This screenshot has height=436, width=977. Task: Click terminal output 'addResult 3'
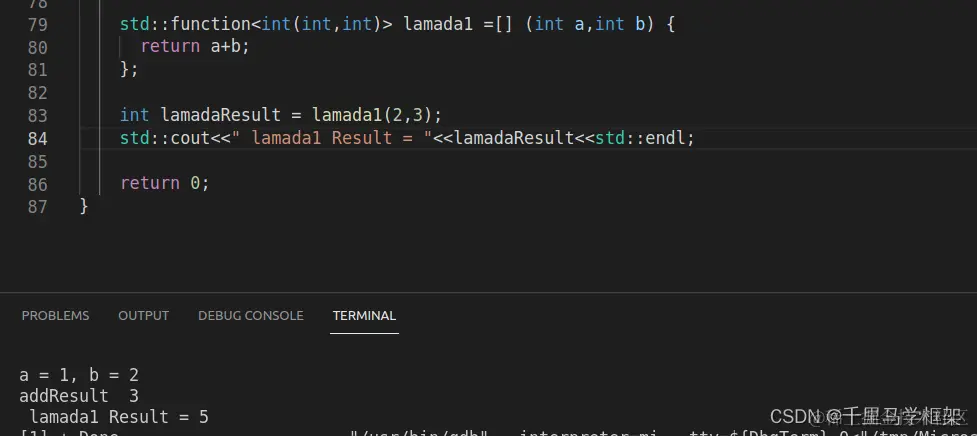pyautogui.click(x=79, y=396)
